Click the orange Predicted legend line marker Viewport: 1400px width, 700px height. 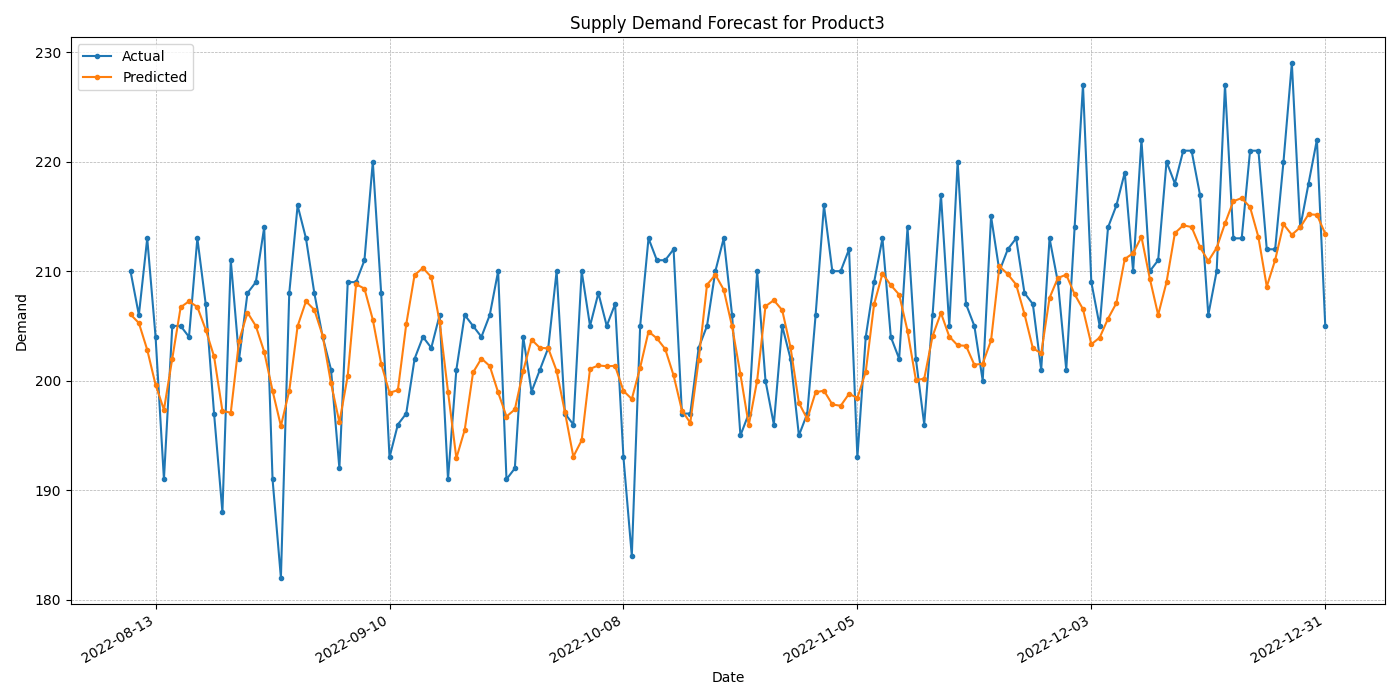pos(99,77)
